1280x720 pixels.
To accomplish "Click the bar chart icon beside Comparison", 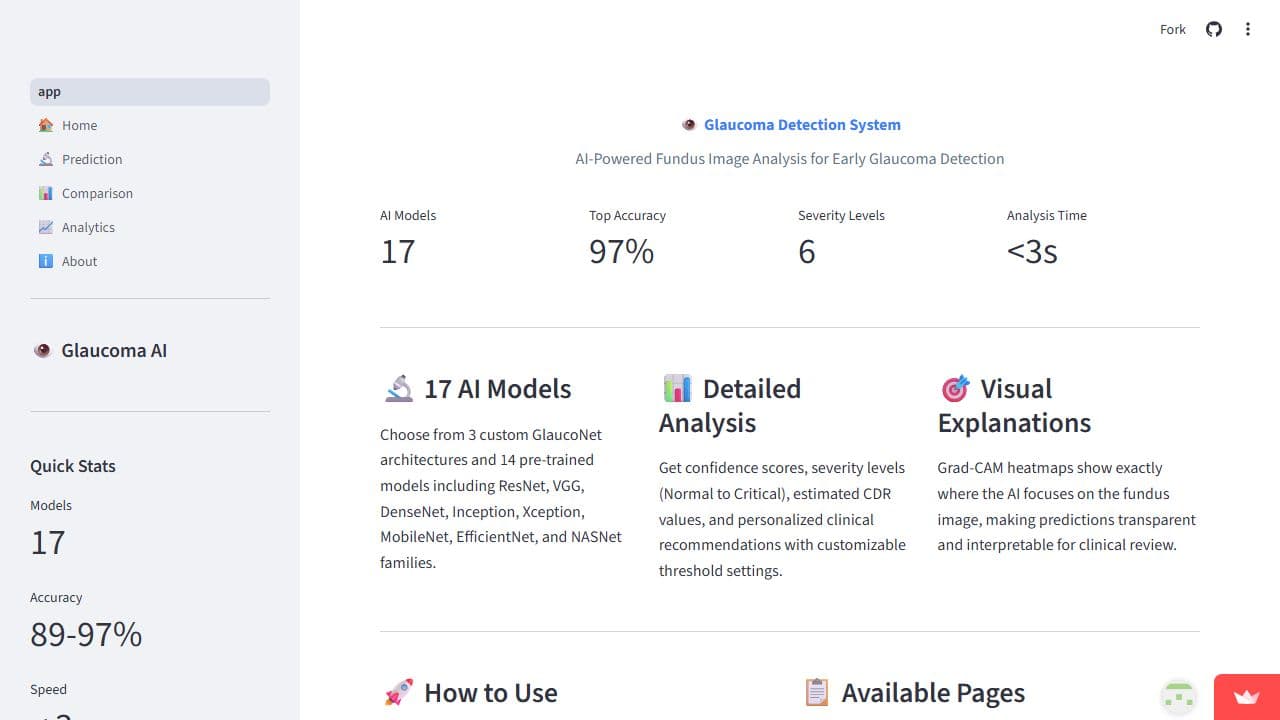I will [x=45, y=193].
